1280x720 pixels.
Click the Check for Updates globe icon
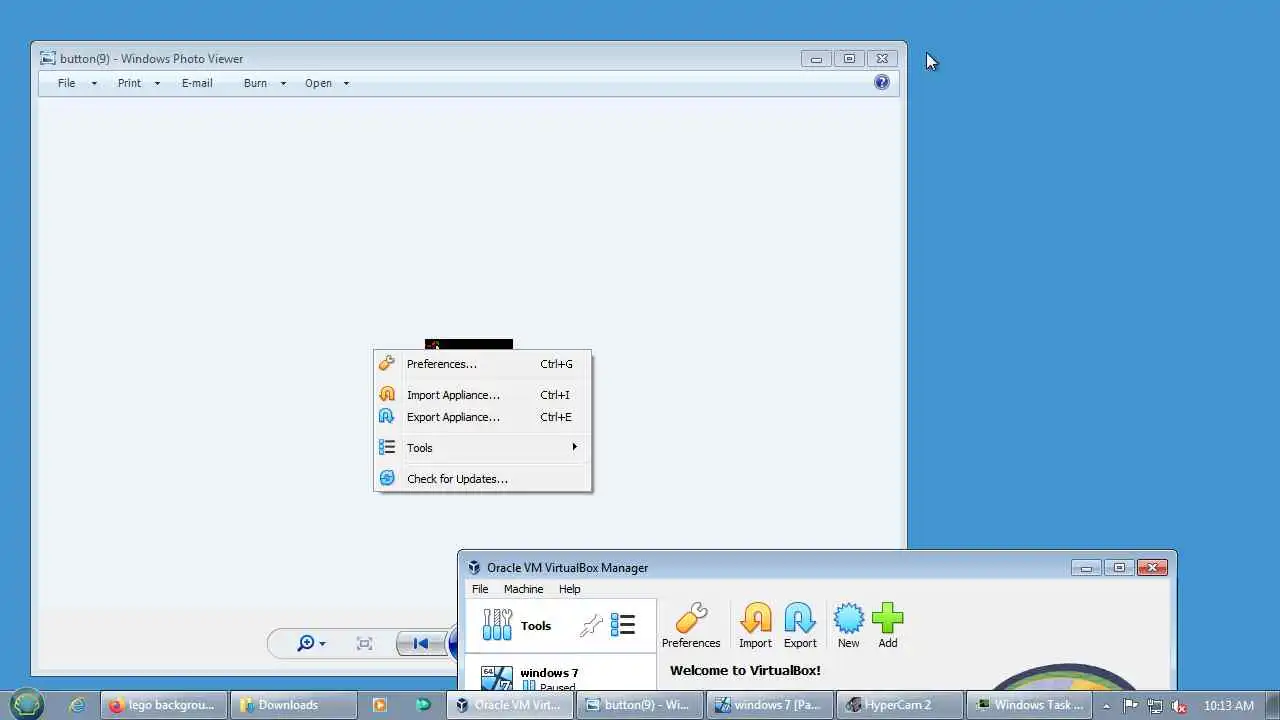point(387,479)
